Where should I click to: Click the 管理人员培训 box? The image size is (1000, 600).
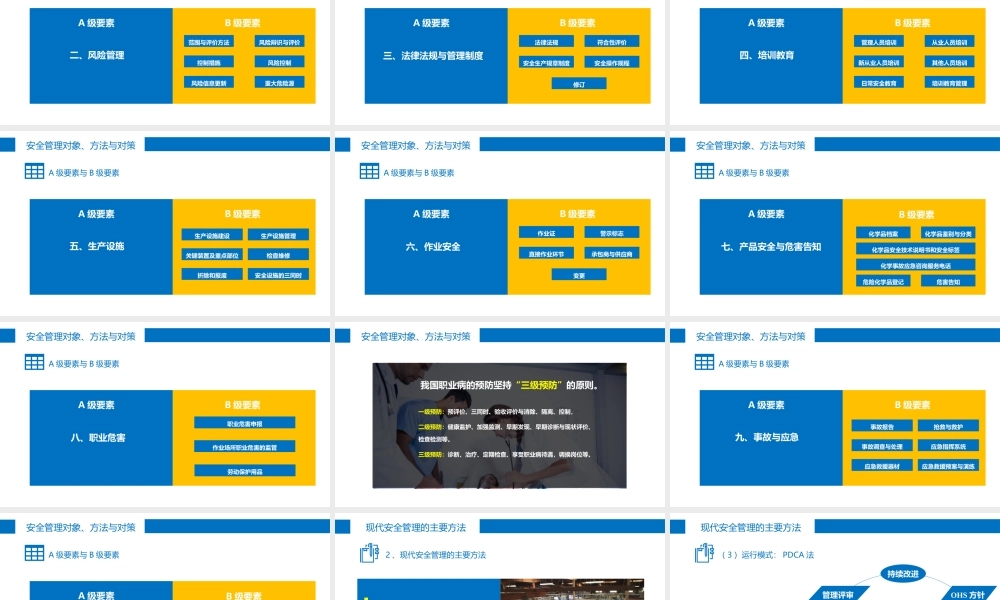point(879,42)
